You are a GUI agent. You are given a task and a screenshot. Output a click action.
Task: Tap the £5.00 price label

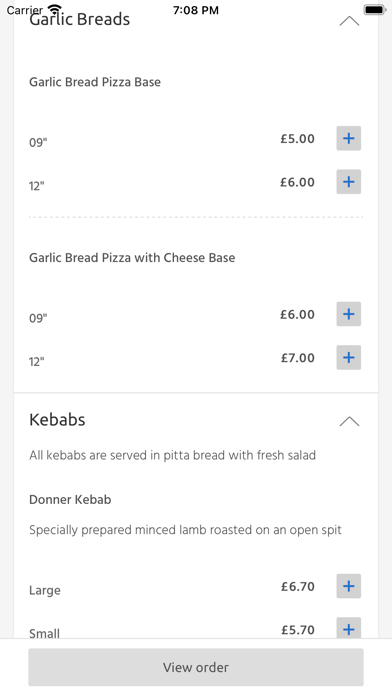[x=297, y=139]
